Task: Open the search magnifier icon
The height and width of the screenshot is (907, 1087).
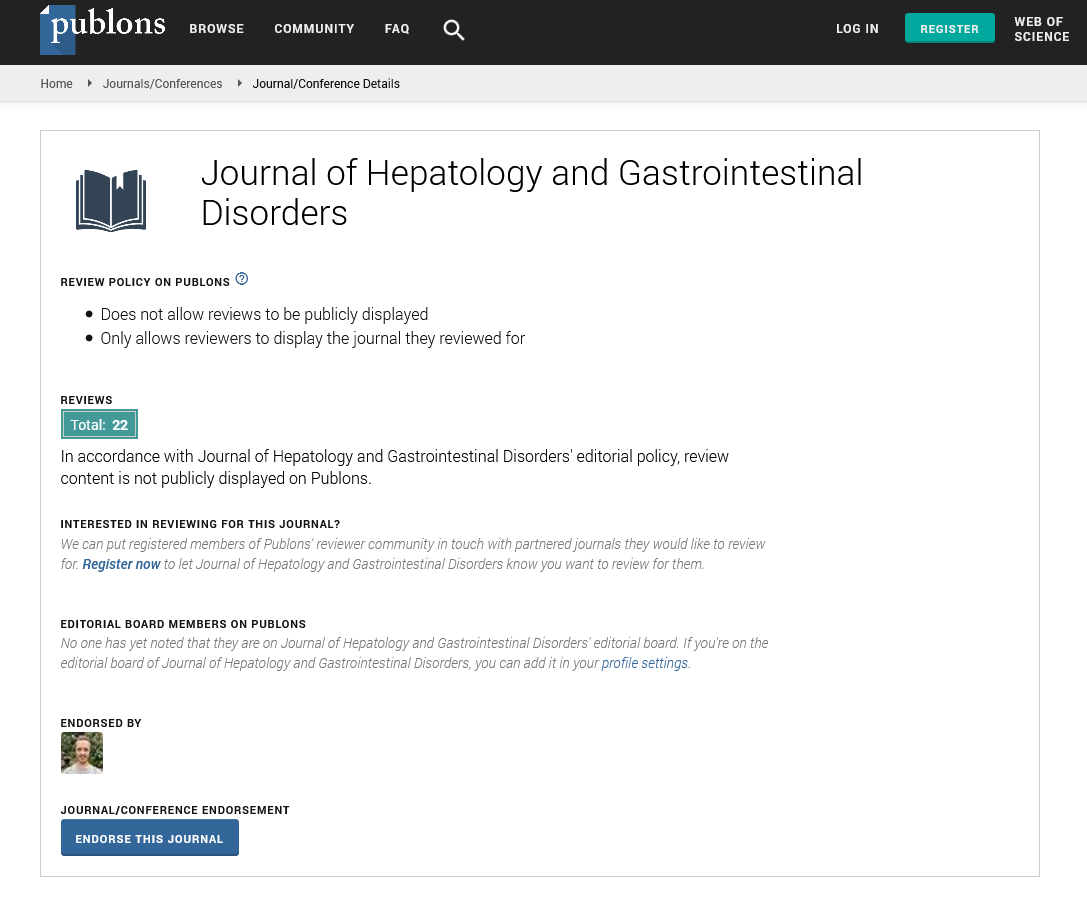Action: click(x=454, y=30)
